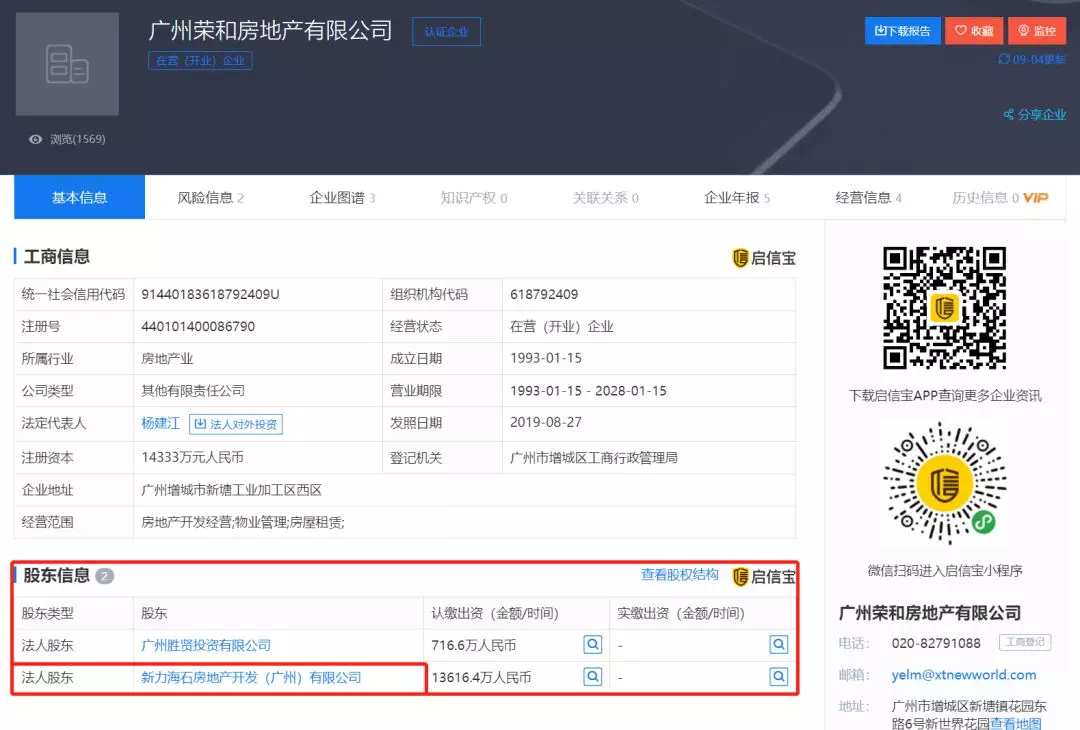Open shareholder 新力海石房地产开发（广州）有限公司 link
Viewport: 1080px width, 730px height.
251,677
